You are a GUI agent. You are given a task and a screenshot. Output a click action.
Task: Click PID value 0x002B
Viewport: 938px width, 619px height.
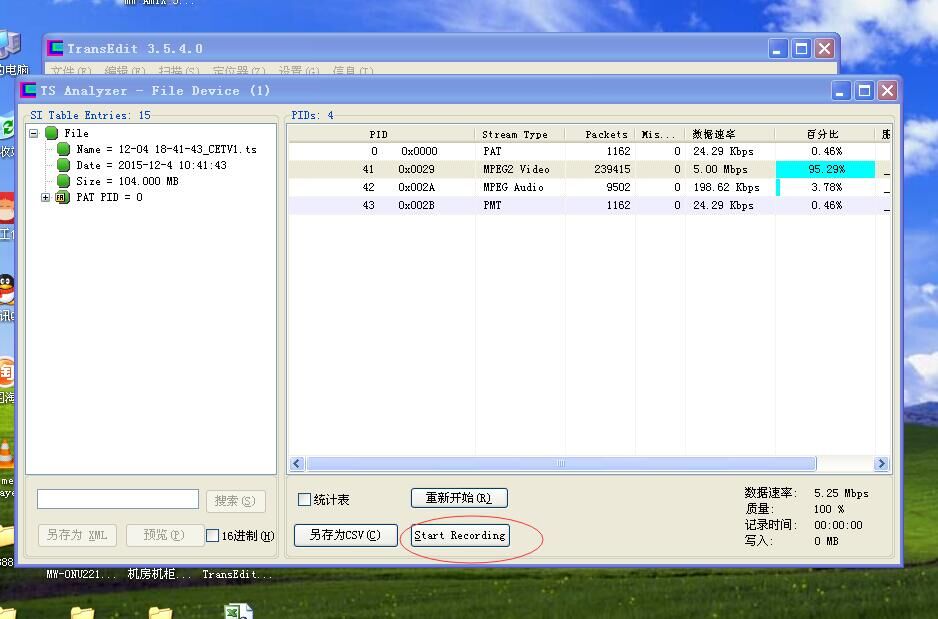(416, 205)
